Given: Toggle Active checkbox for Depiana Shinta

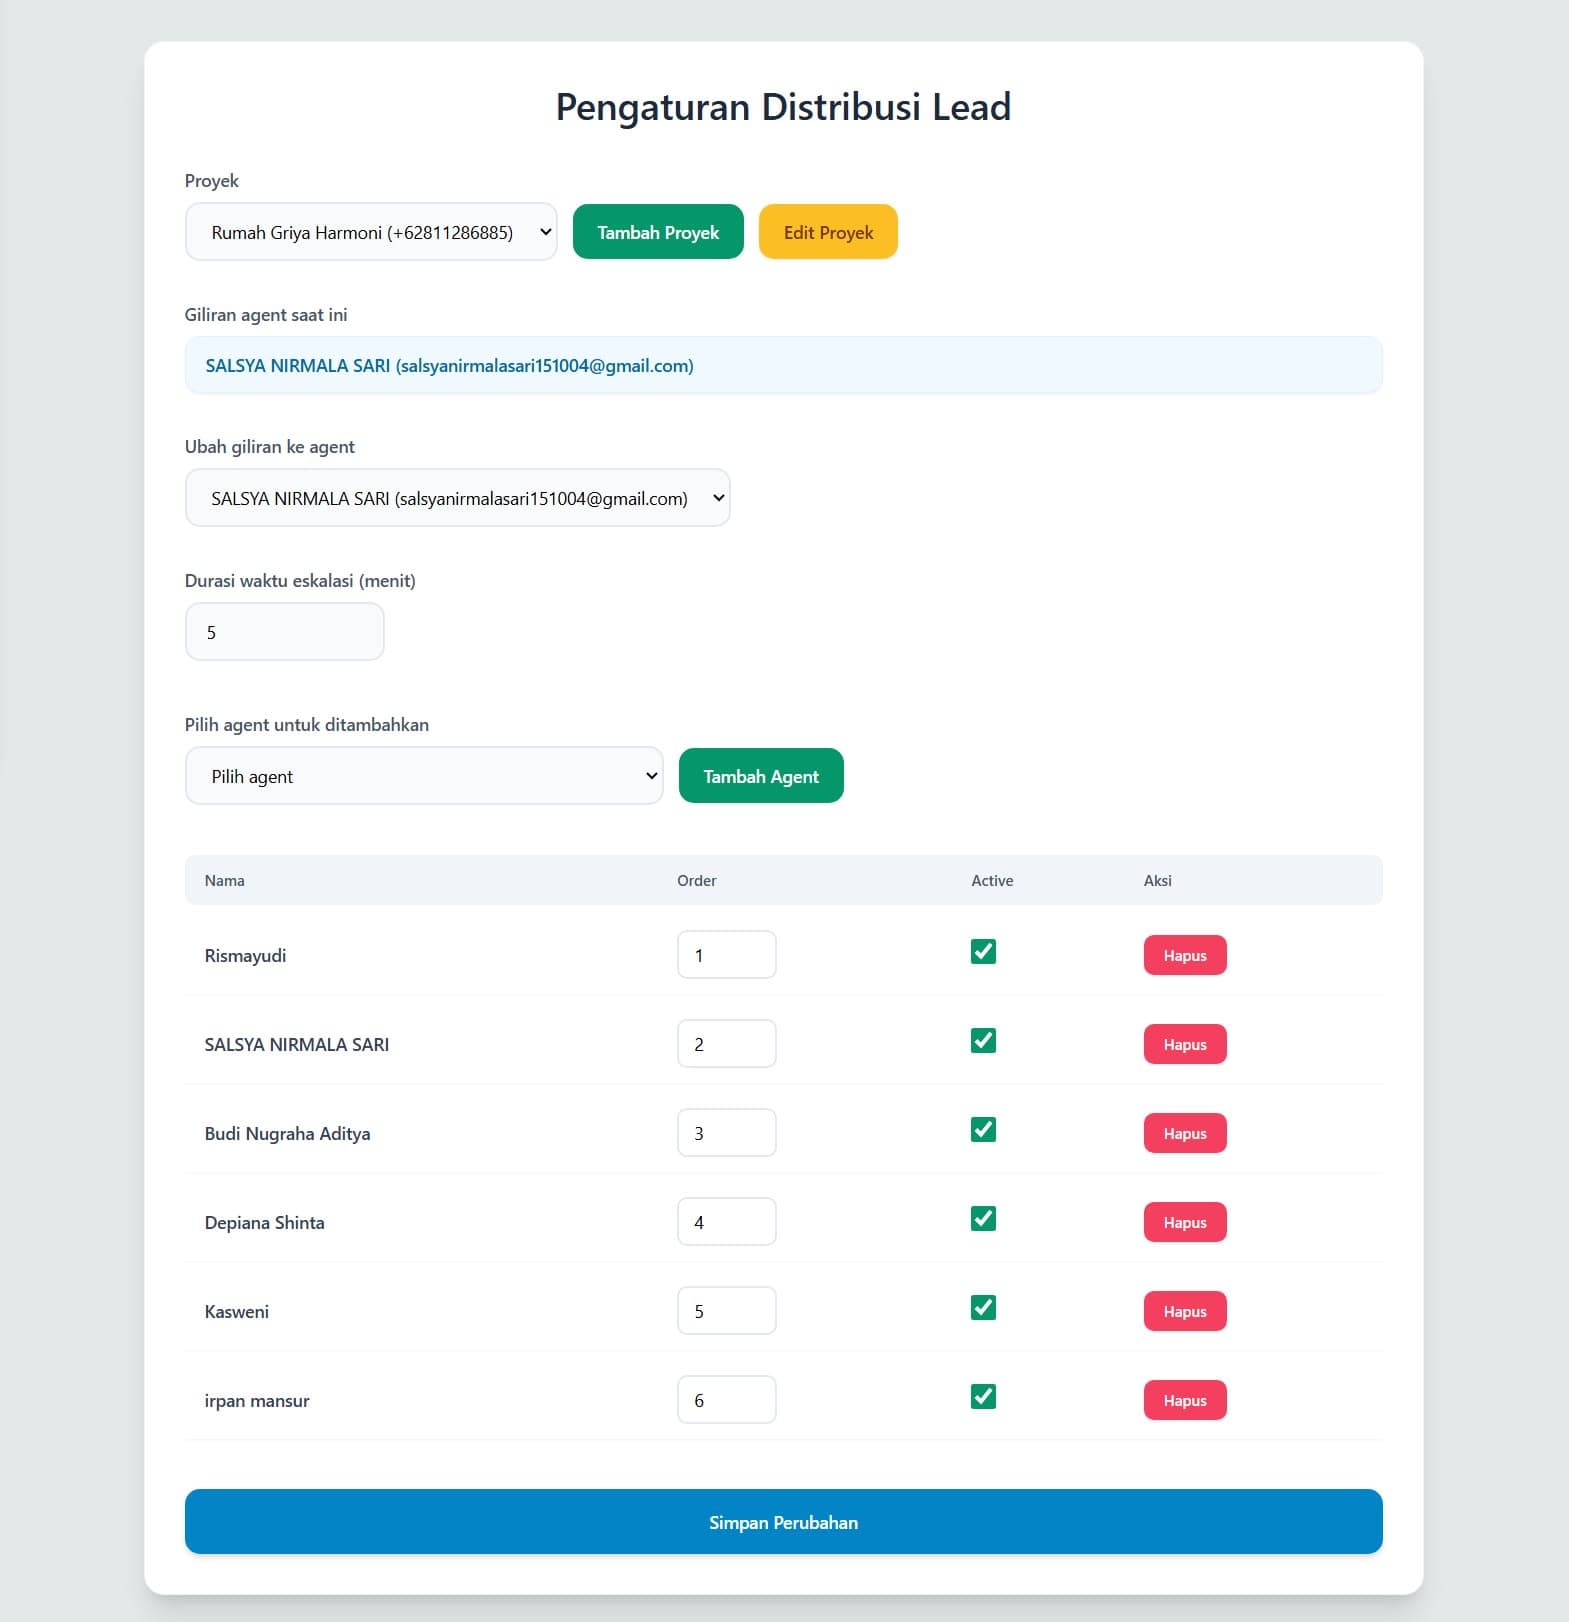Looking at the screenshot, I should point(983,1219).
